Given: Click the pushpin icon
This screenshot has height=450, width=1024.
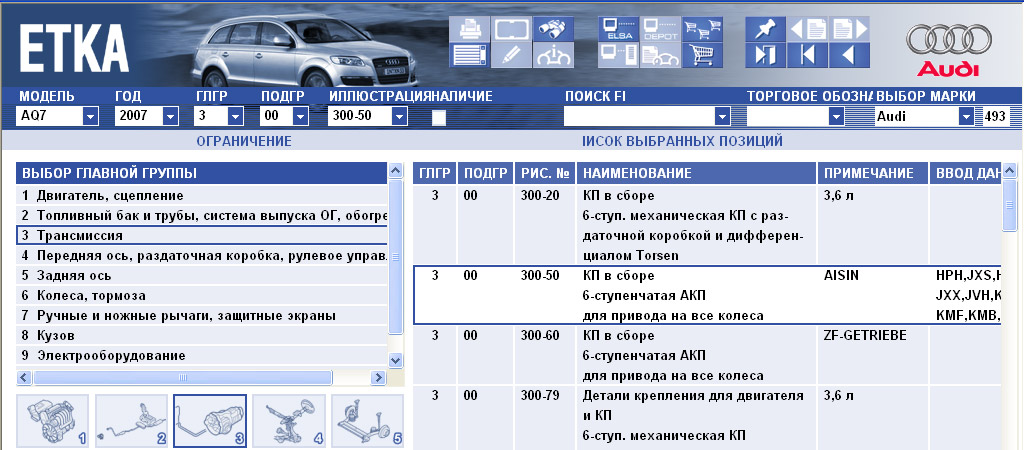Looking at the screenshot, I should [764, 29].
